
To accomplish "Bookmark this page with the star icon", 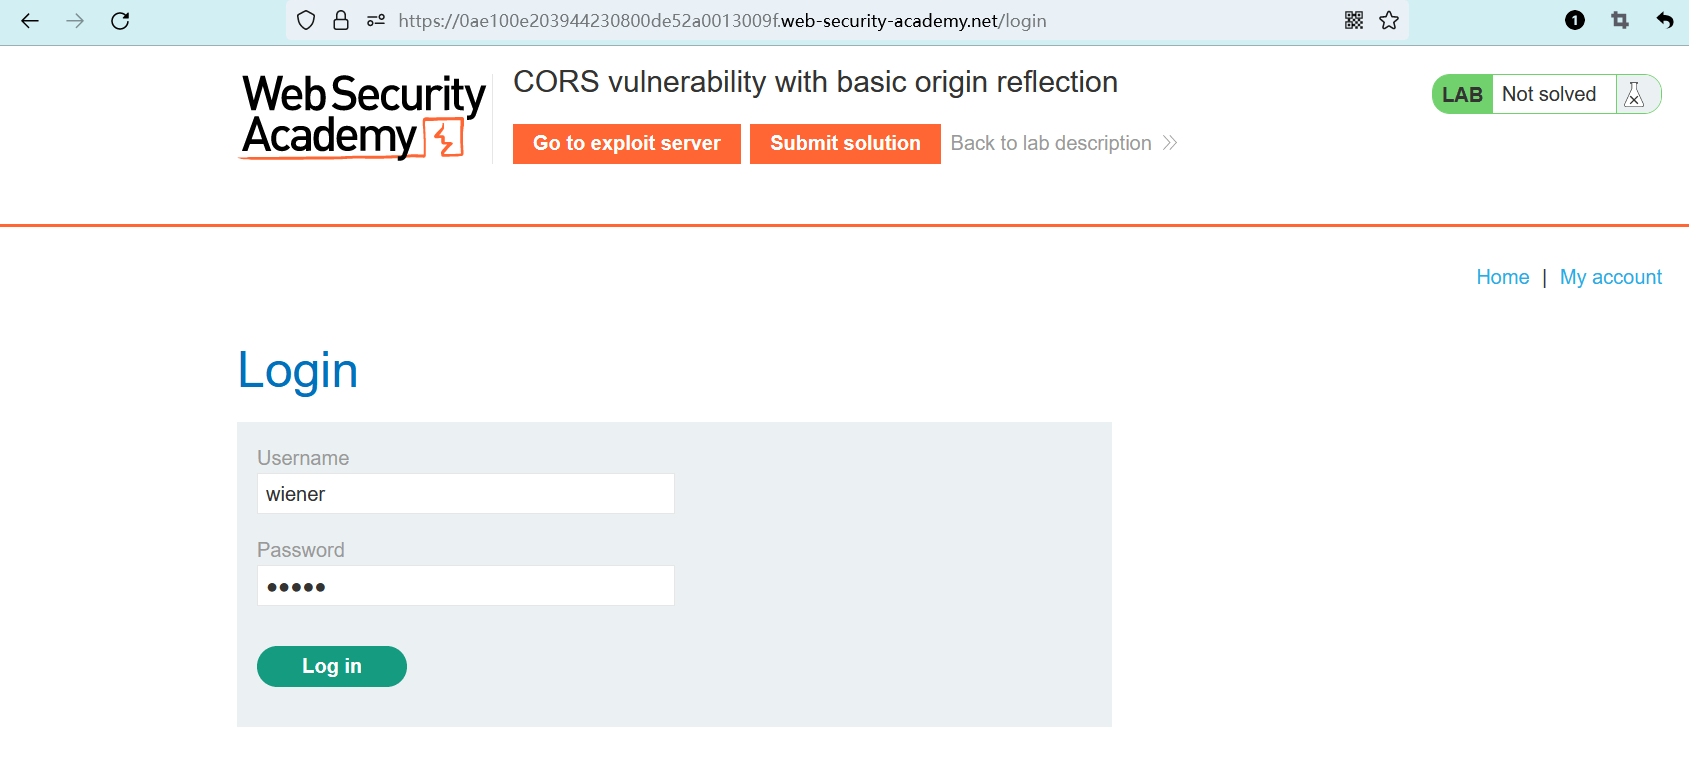I will [x=1389, y=21].
